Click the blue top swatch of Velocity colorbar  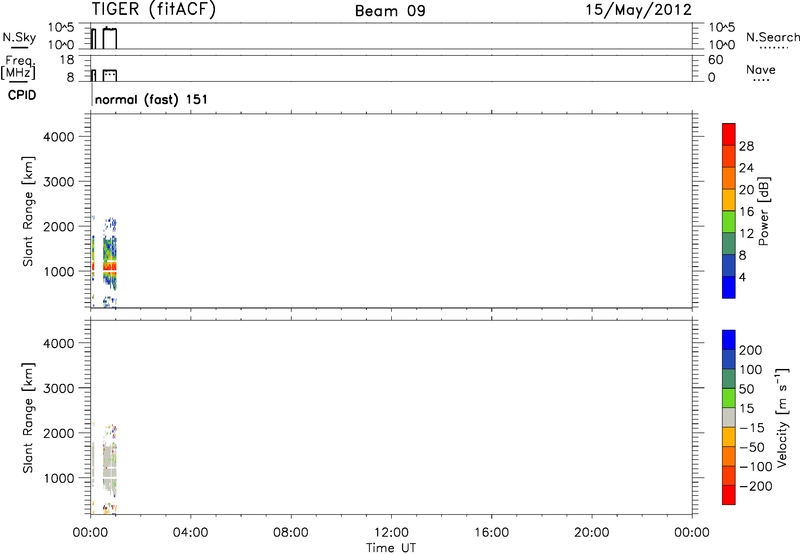(x=729, y=340)
